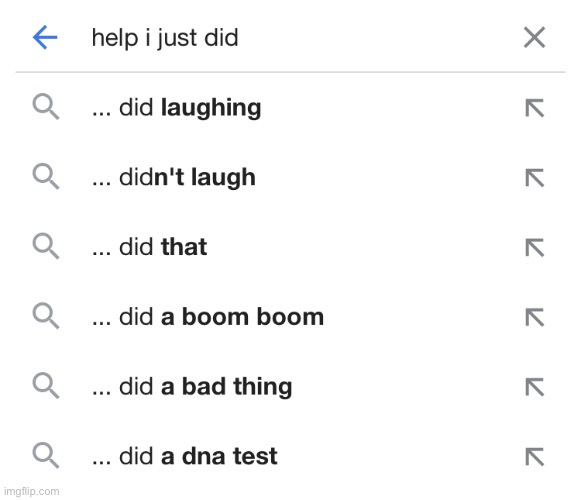Click magnifier icon beside 'did a dna test'
The image size is (581, 500).
click(46, 455)
